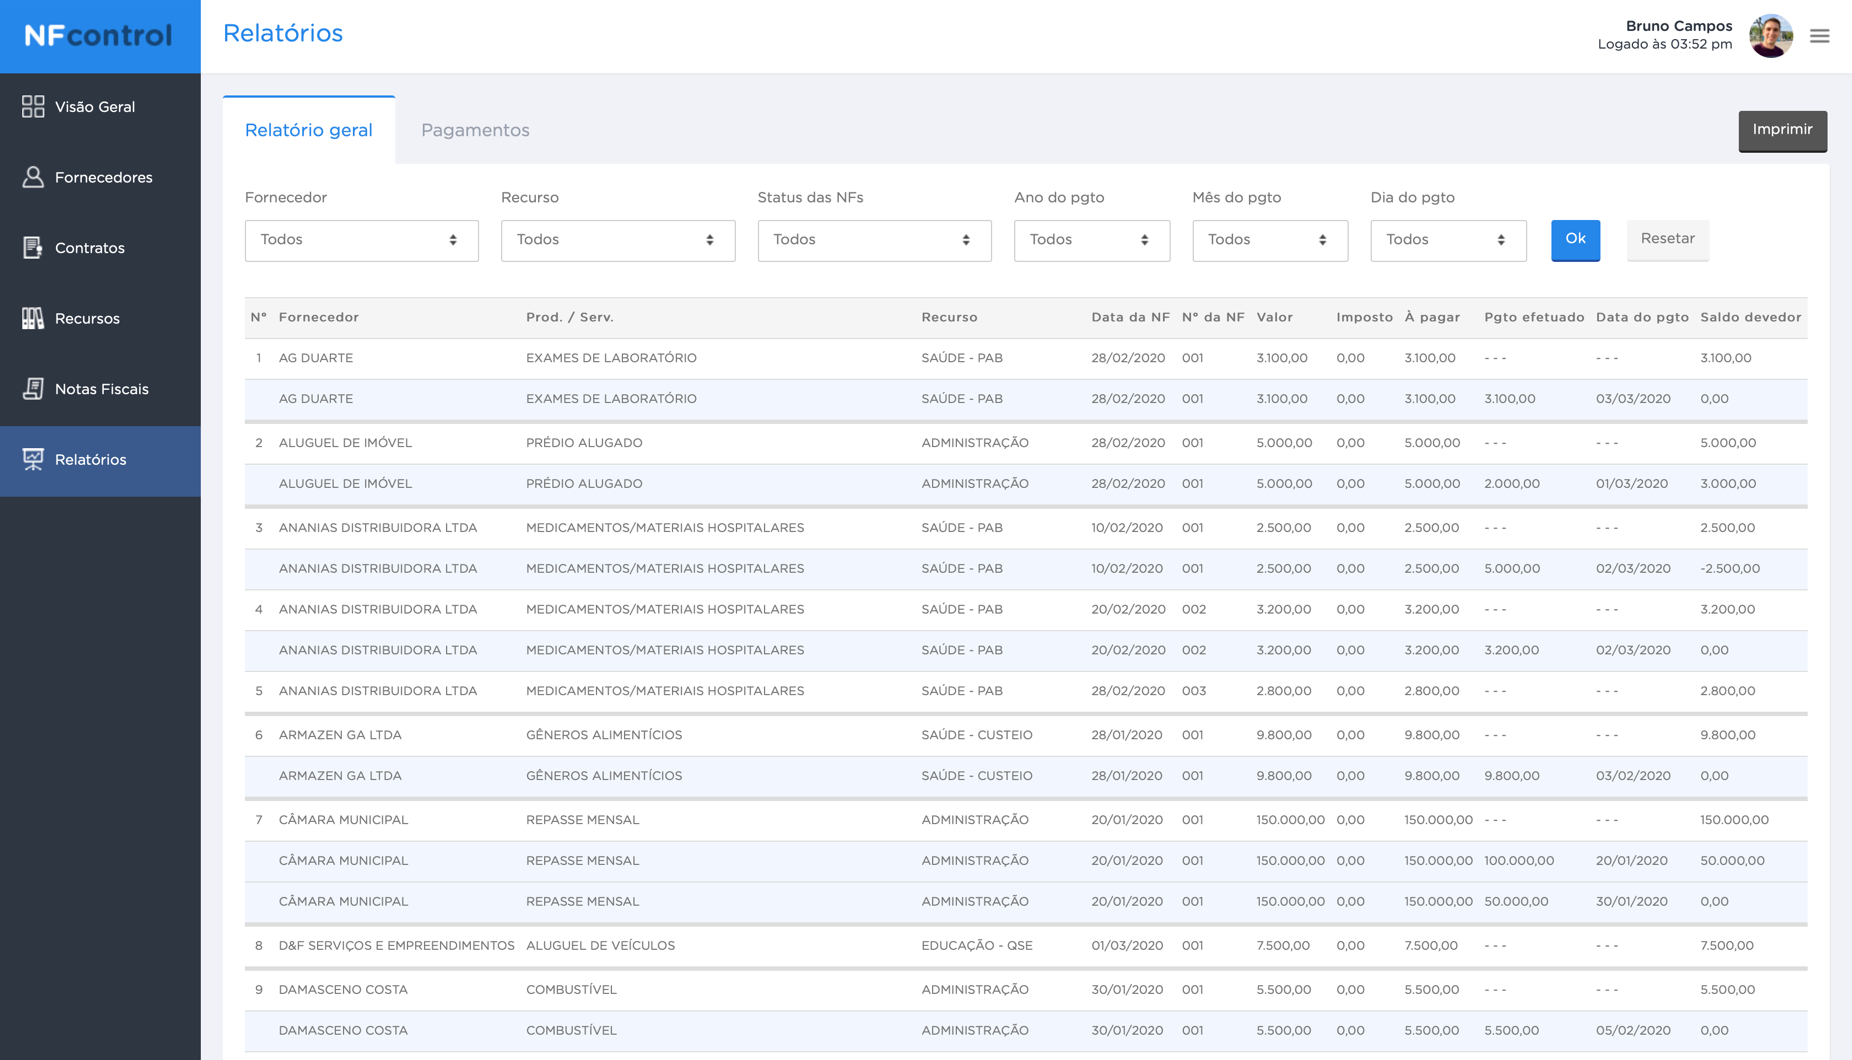Open the hamburger menu icon

point(1819,36)
